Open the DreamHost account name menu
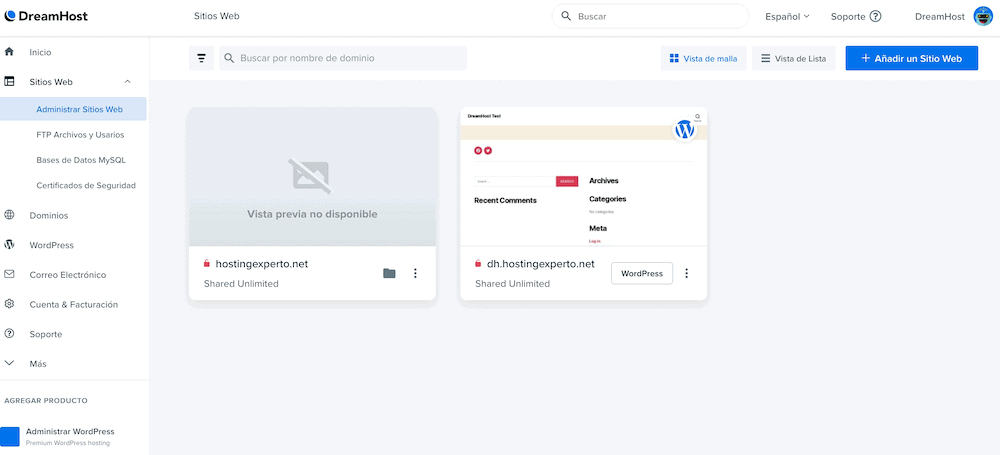Screen dimensions: 1000x455 point(939,17)
